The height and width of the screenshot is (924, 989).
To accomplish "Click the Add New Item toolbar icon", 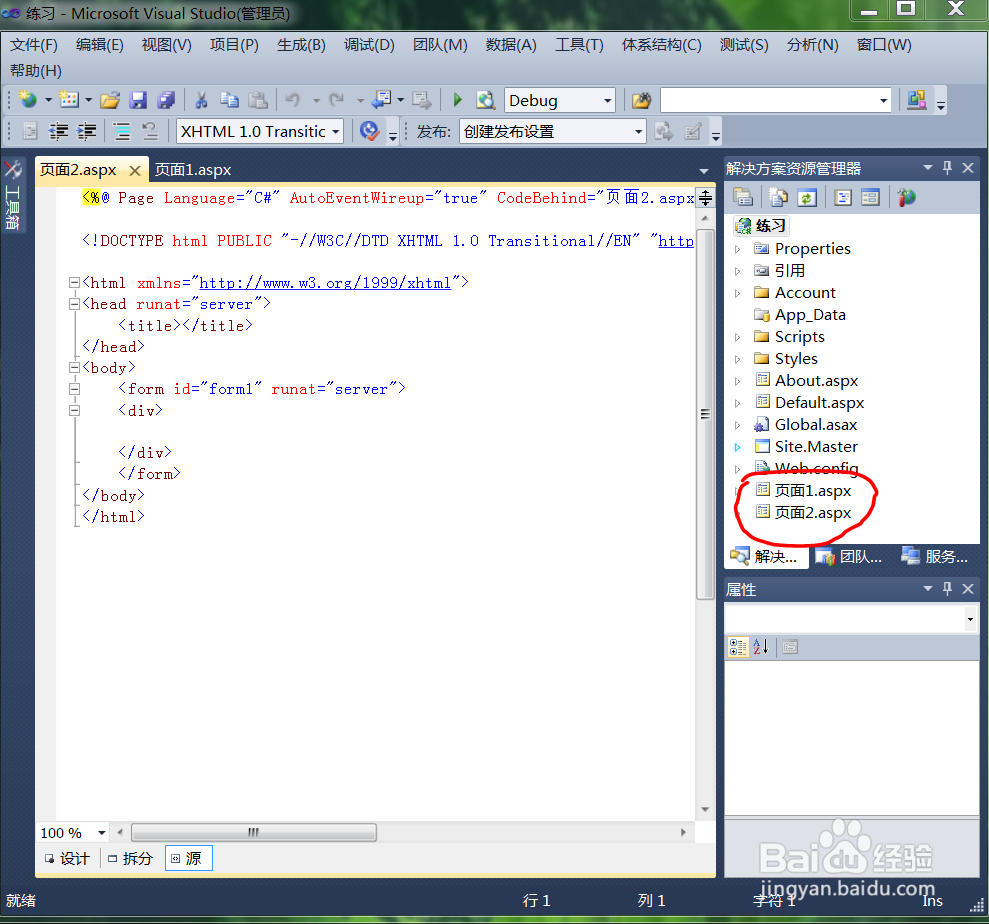I will click(68, 100).
